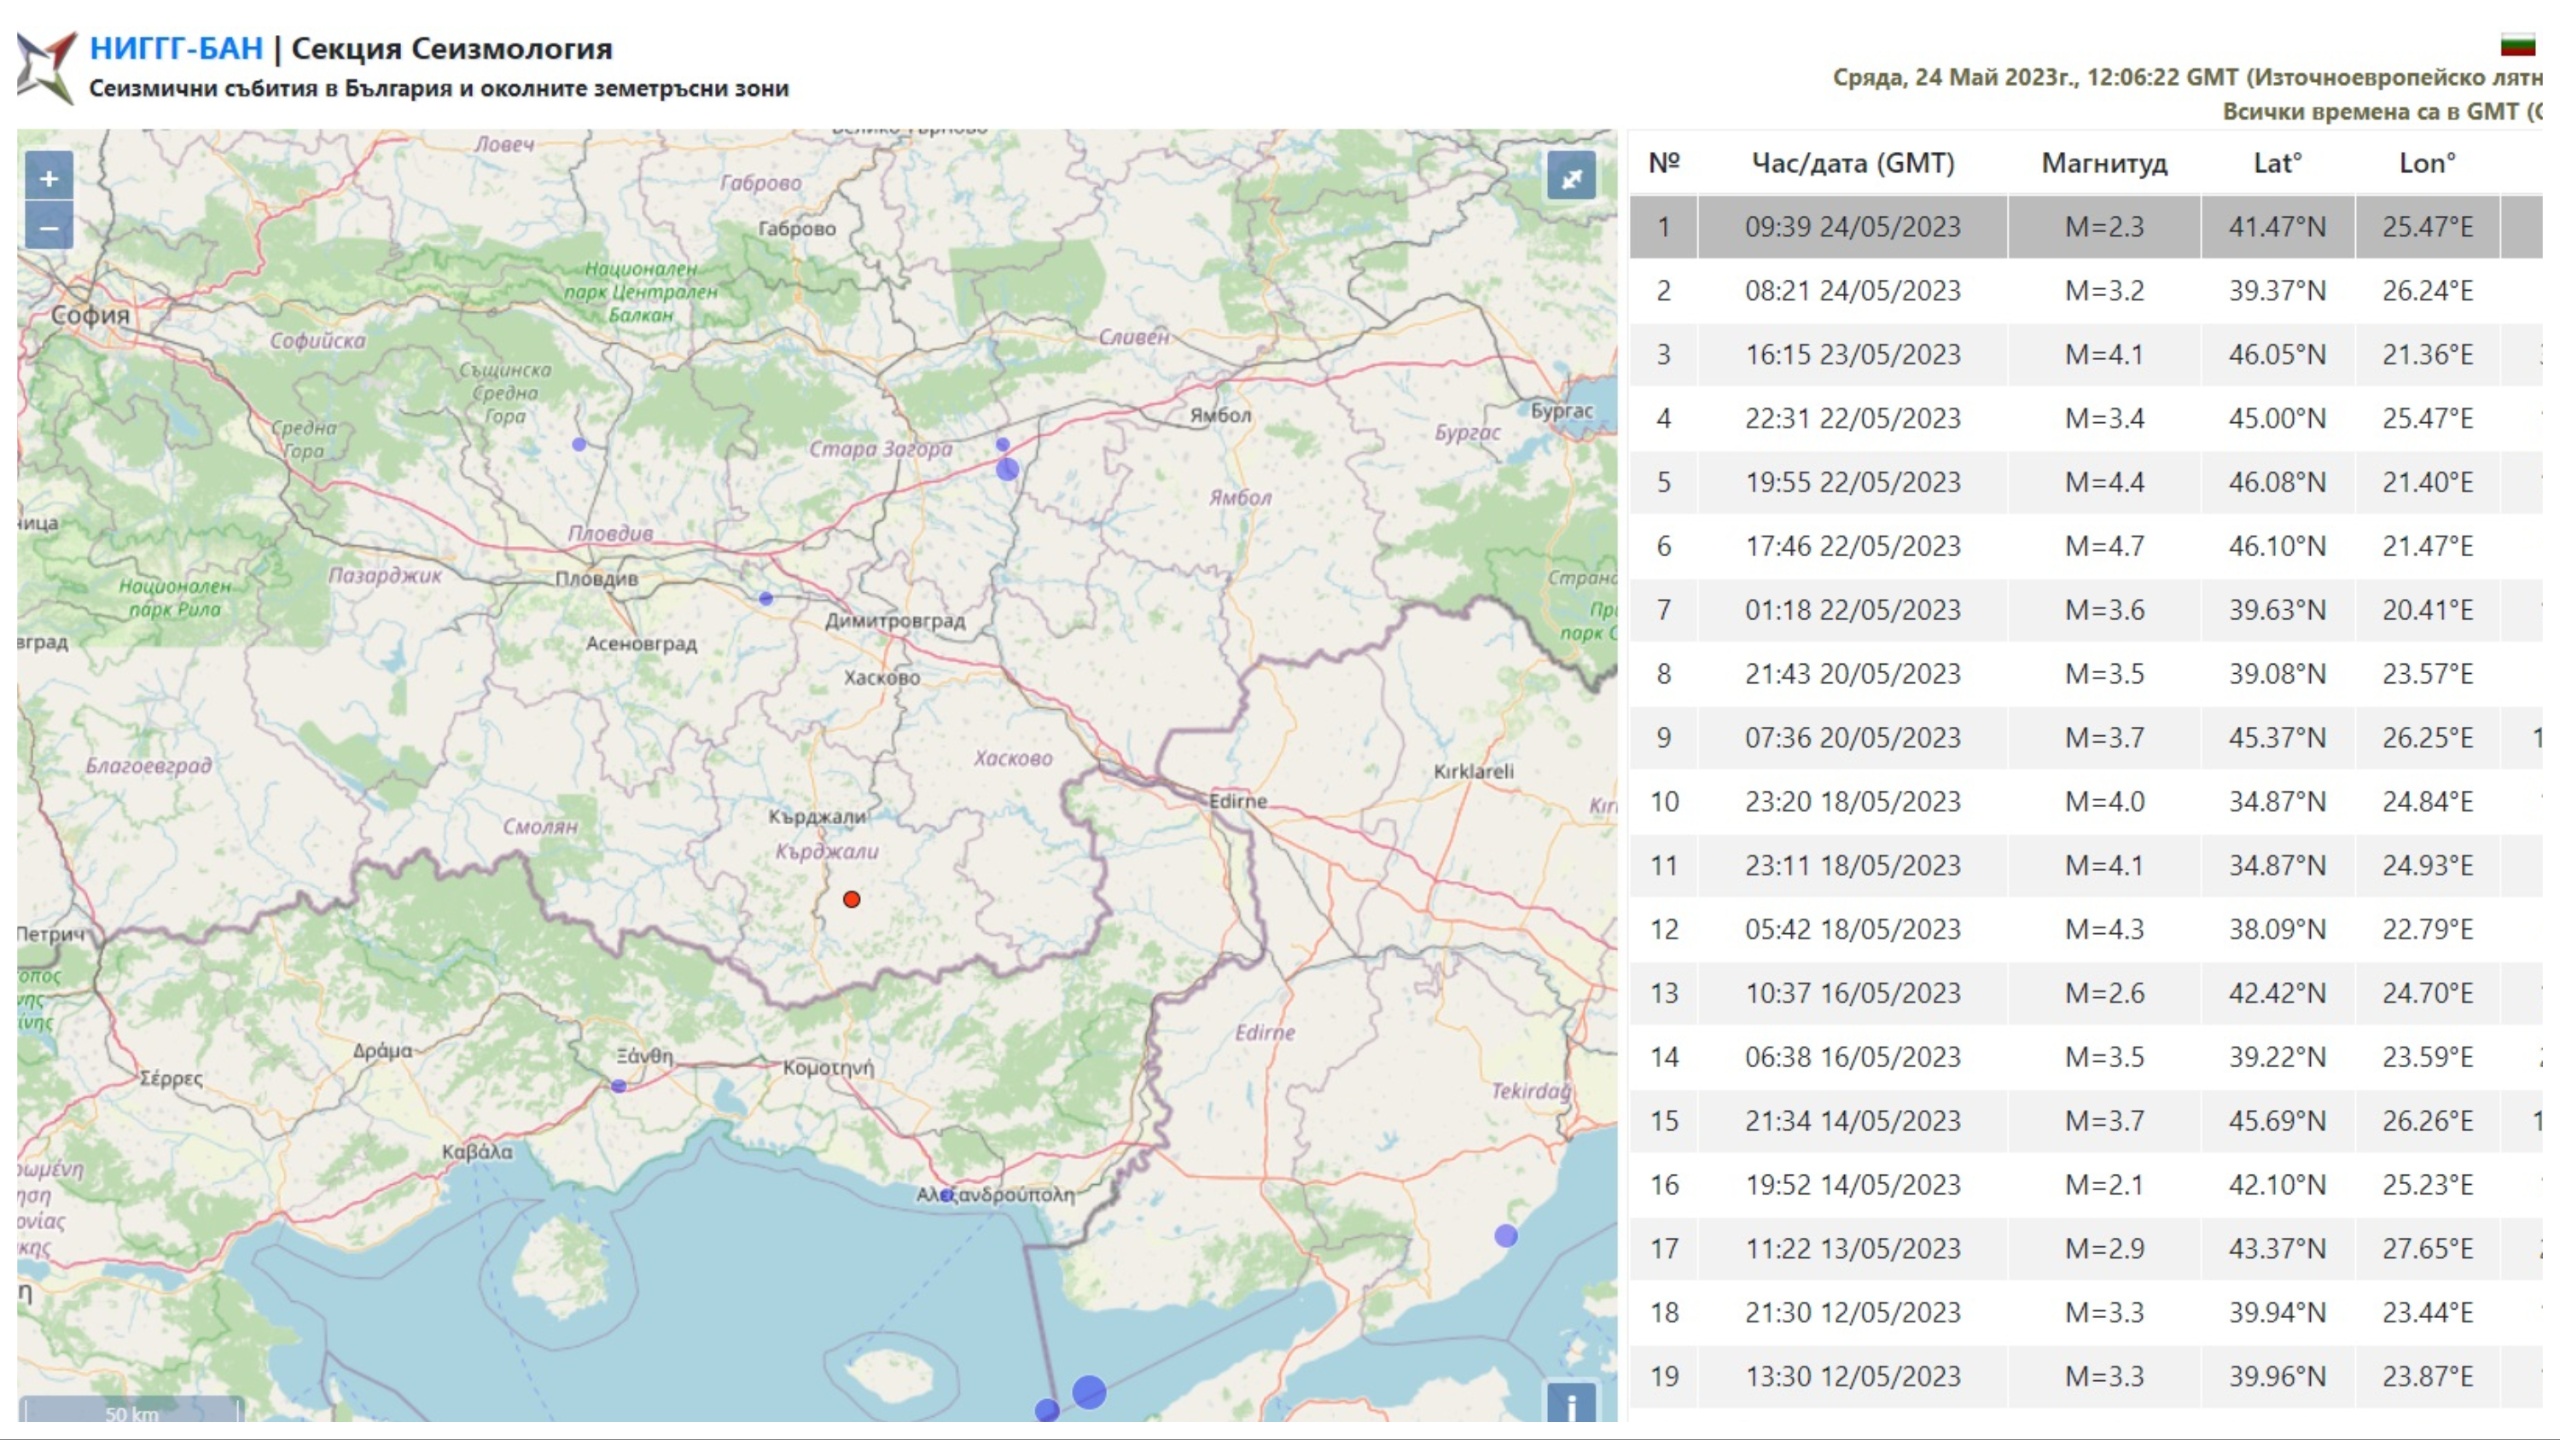
Task: Select the M=4.7 event row 6
Action: click(2086, 547)
